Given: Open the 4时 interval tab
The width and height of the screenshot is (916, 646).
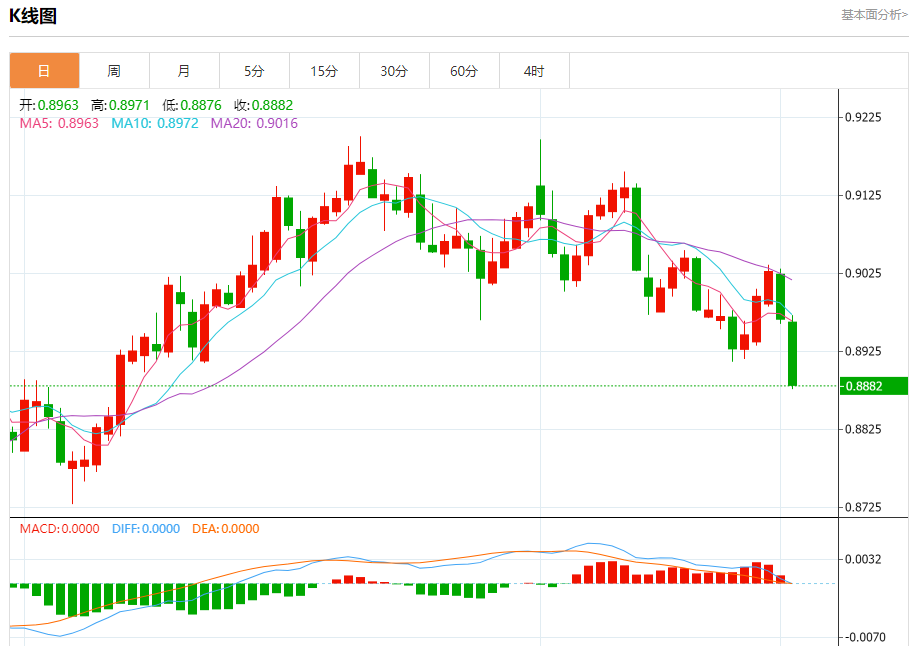Looking at the screenshot, I should (535, 71).
